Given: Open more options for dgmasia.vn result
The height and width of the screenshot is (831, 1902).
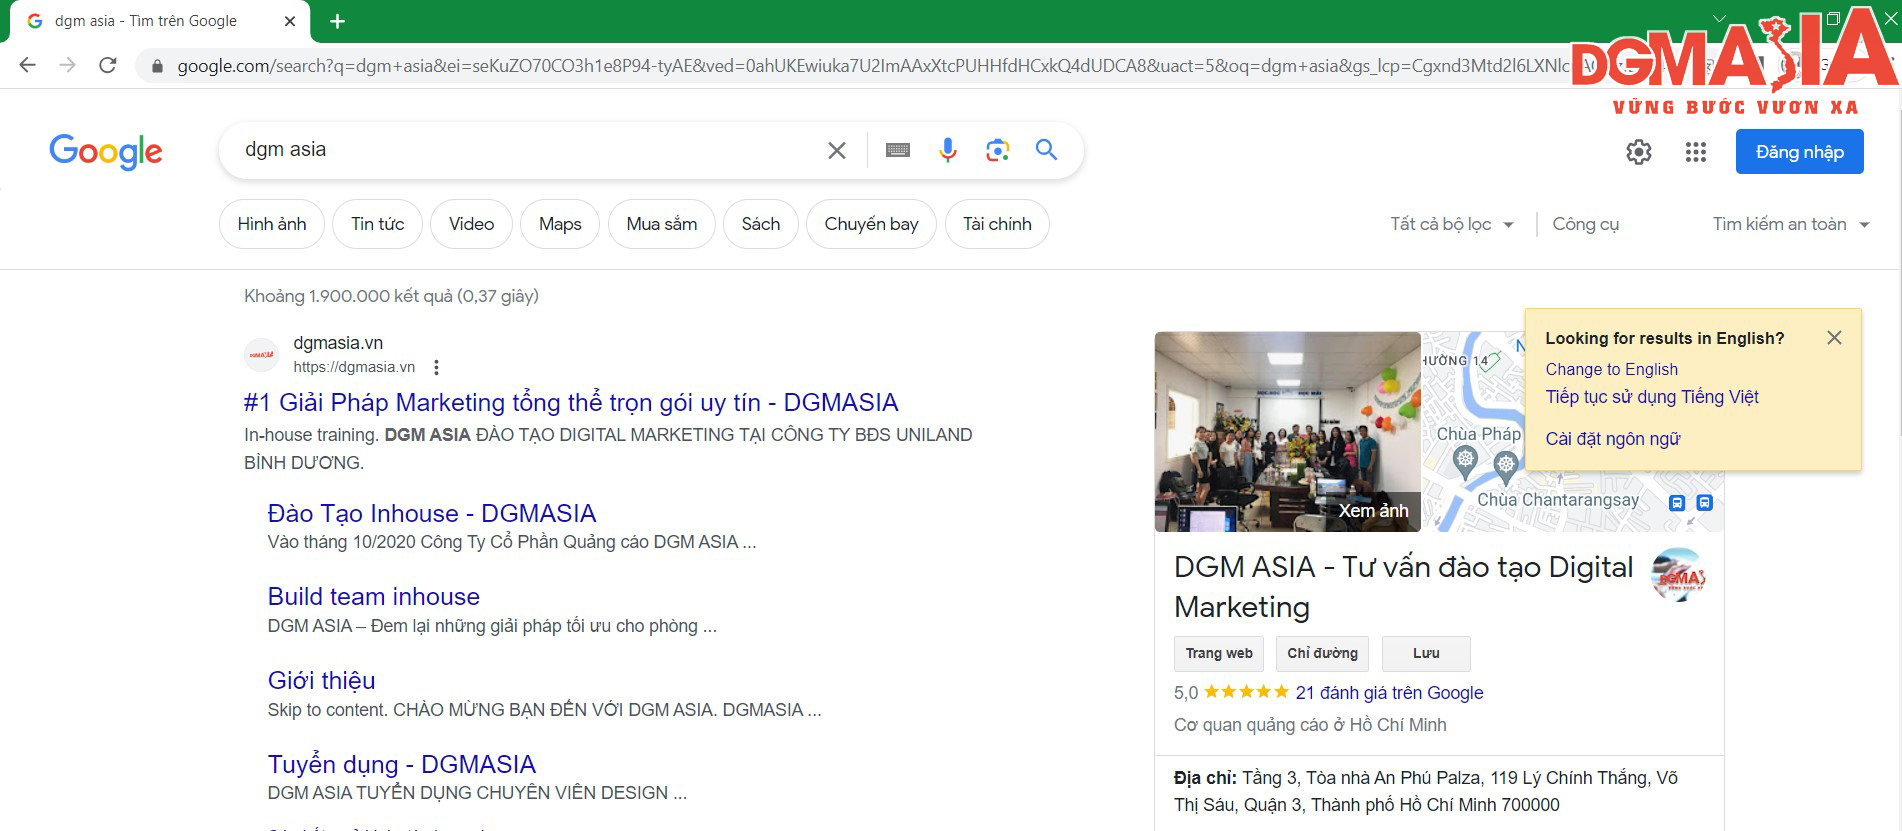Looking at the screenshot, I should tap(436, 367).
